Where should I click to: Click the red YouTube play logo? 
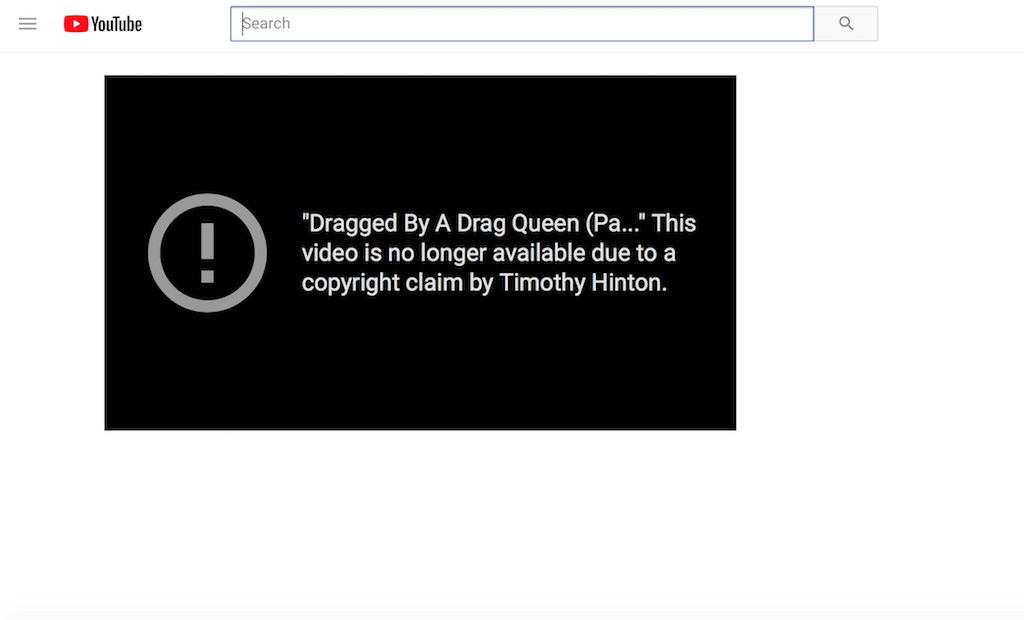click(76, 24)
